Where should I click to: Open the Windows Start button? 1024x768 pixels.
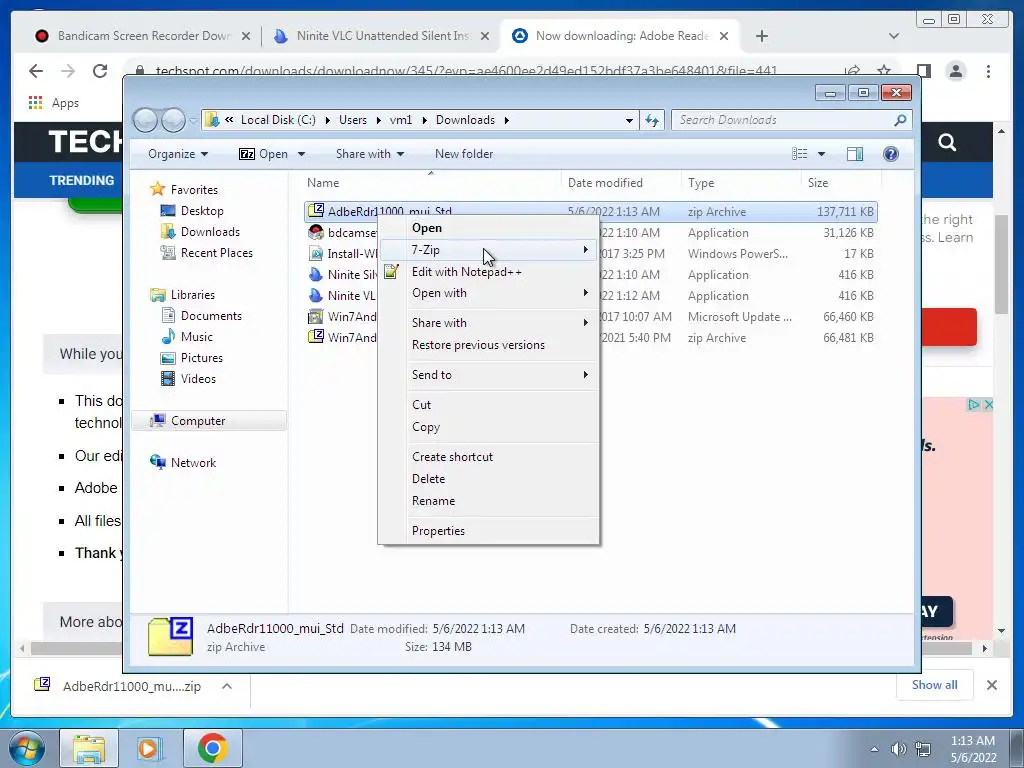[x=26, y=748]
